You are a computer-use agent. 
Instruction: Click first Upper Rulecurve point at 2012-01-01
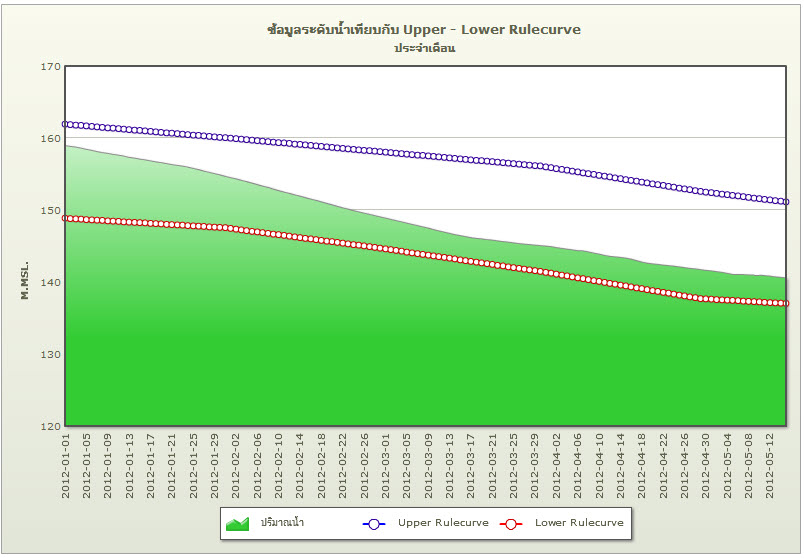click(65, 124)
